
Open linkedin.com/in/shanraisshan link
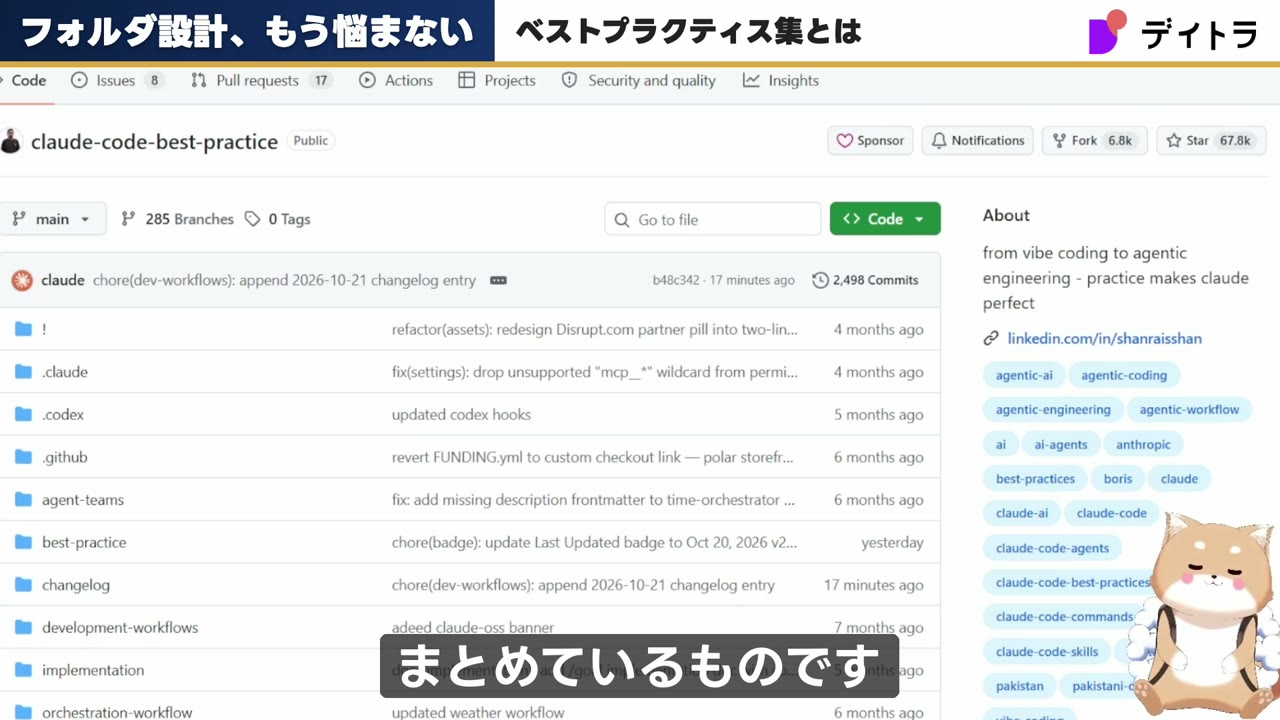coord(1104,338)
